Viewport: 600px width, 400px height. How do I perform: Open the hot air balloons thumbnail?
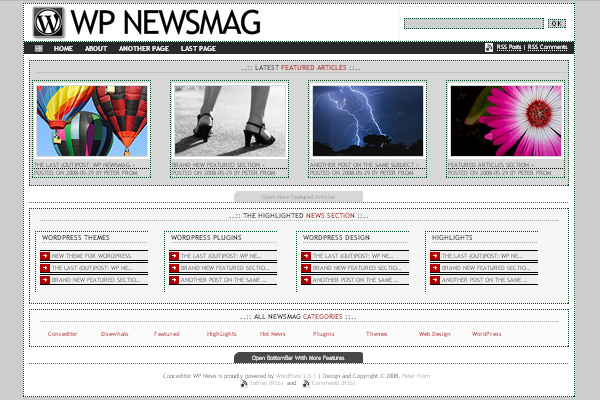92,120
